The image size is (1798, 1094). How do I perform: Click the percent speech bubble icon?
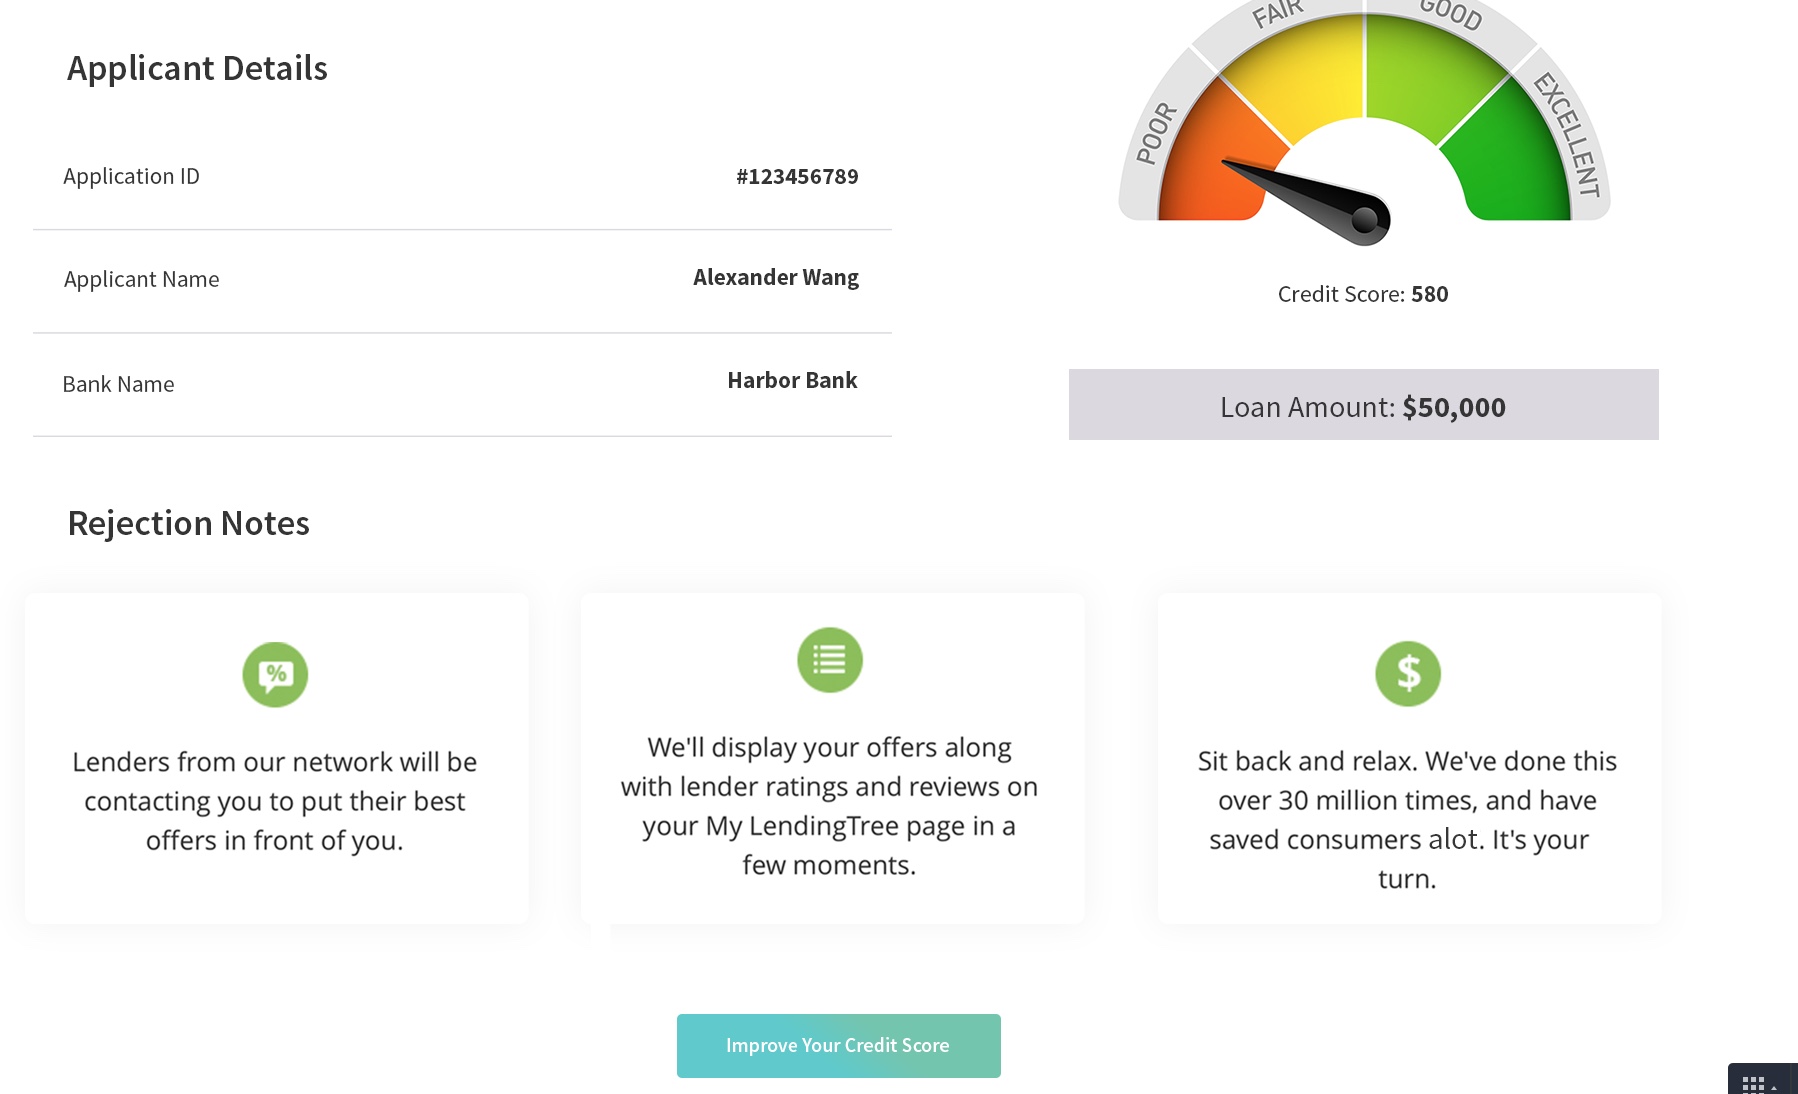[275, 674]
